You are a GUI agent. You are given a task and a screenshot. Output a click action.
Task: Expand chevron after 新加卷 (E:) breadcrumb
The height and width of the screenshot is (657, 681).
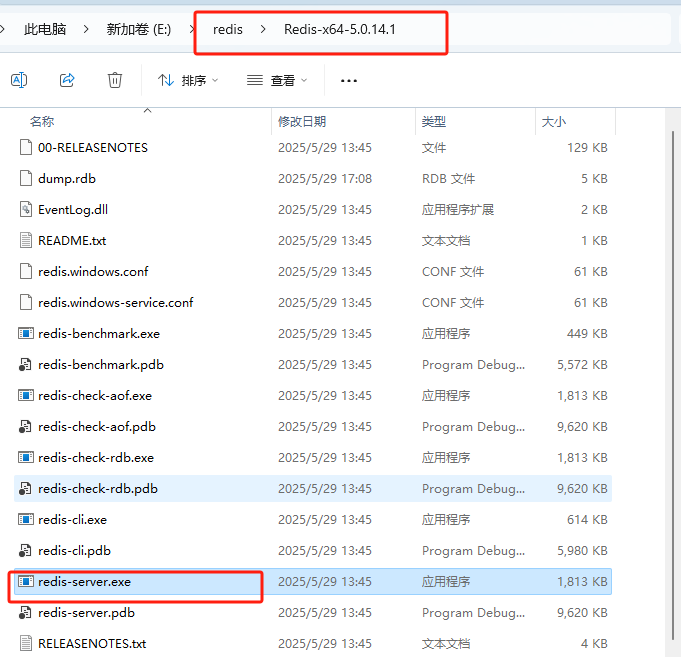pyautogui.click(x=192, y=29)
